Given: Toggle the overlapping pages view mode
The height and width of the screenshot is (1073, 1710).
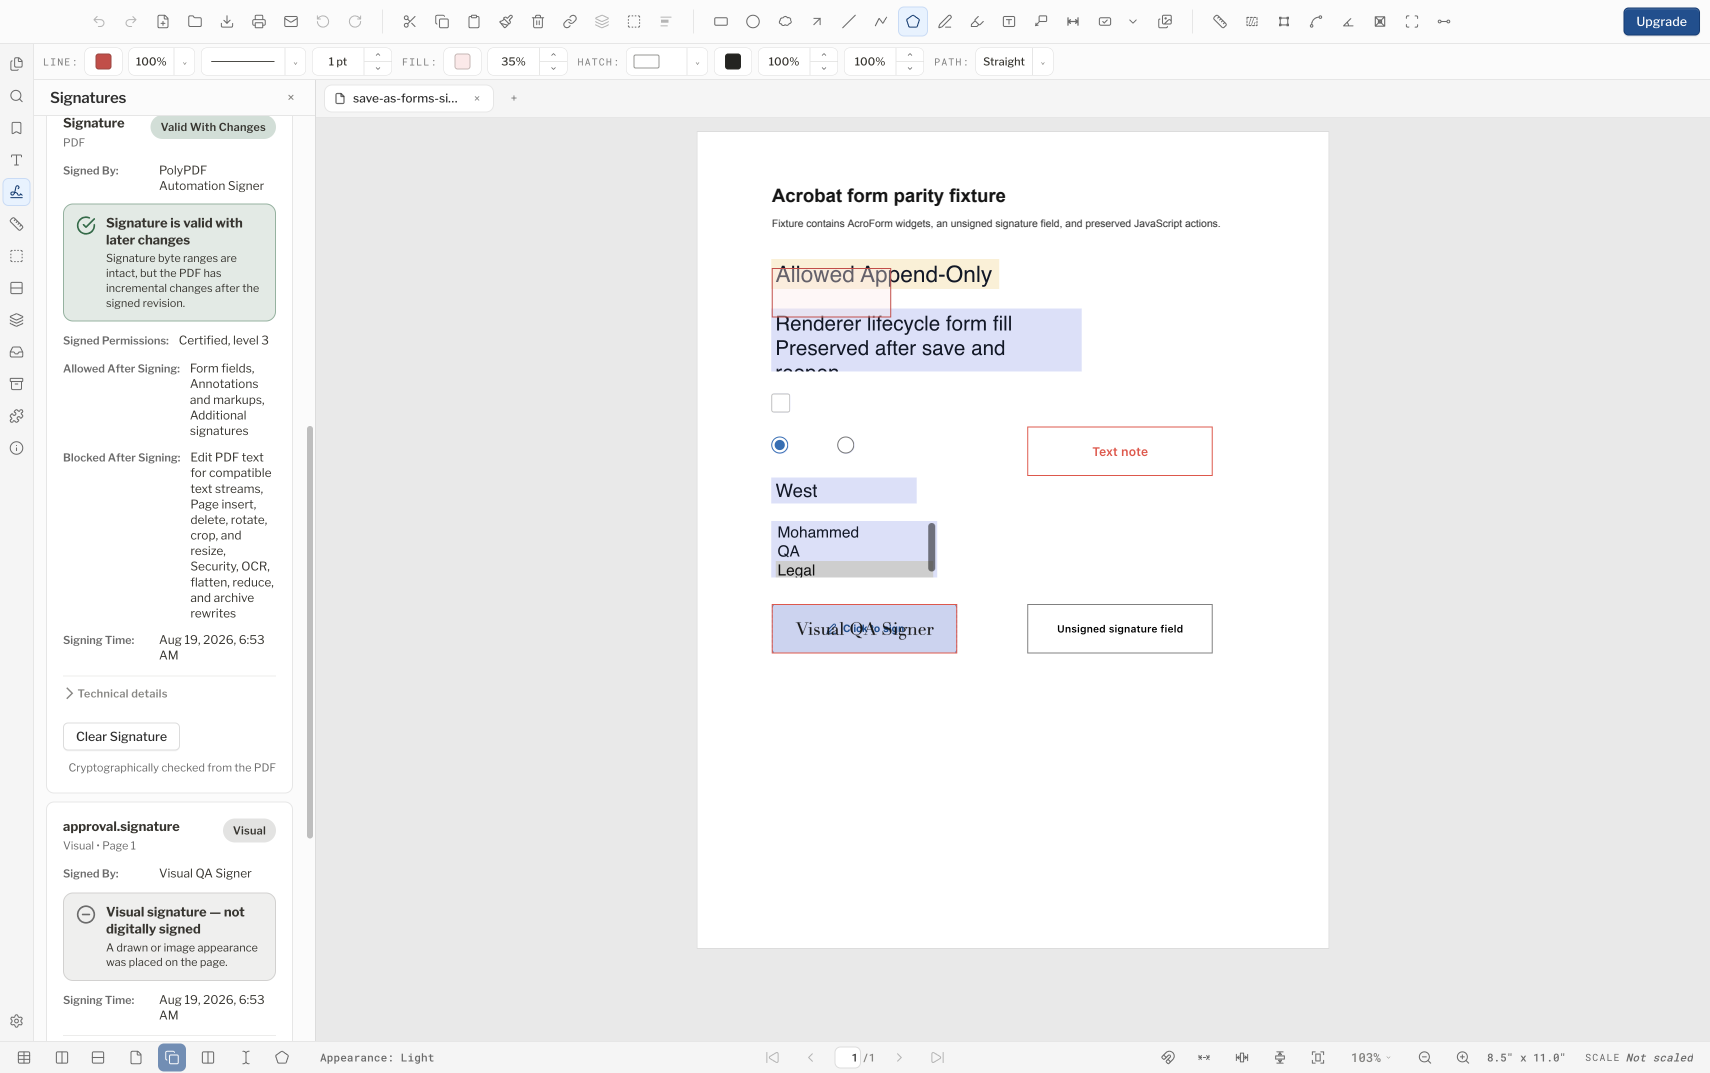Looking at the screenshot, I should coord(171,1057).
